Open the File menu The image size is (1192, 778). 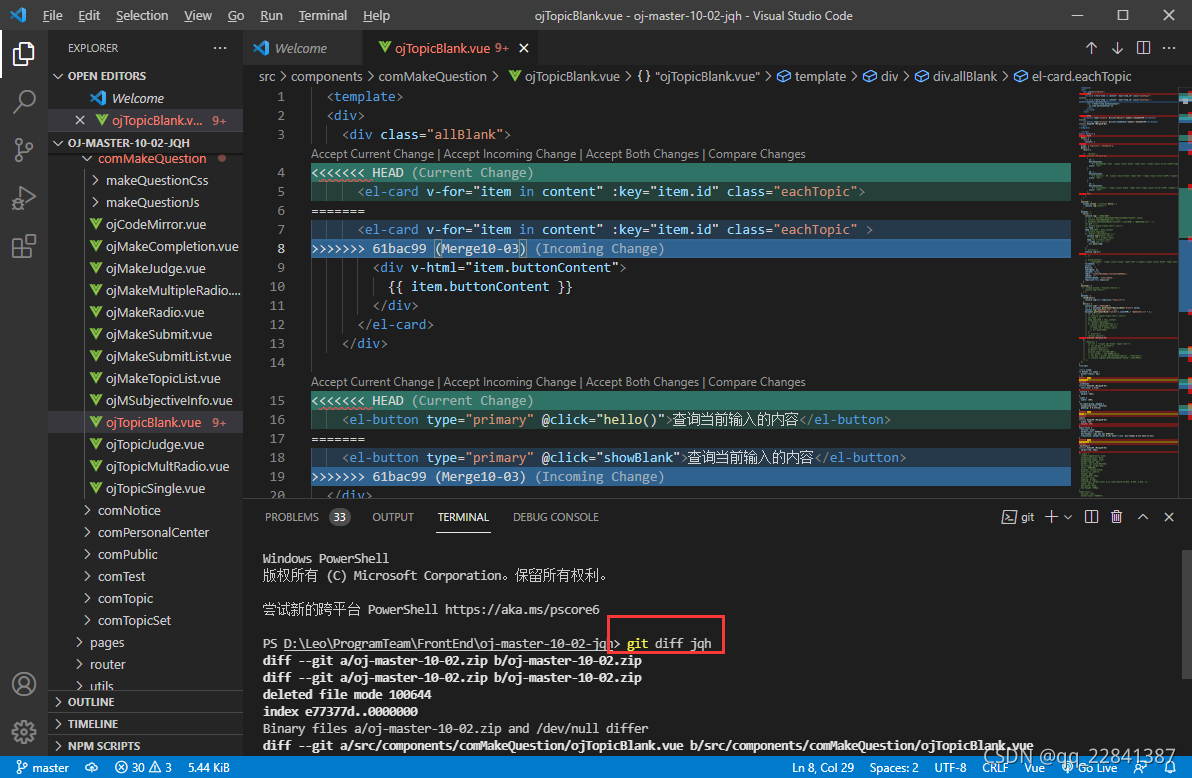click(x=52, y=15)
